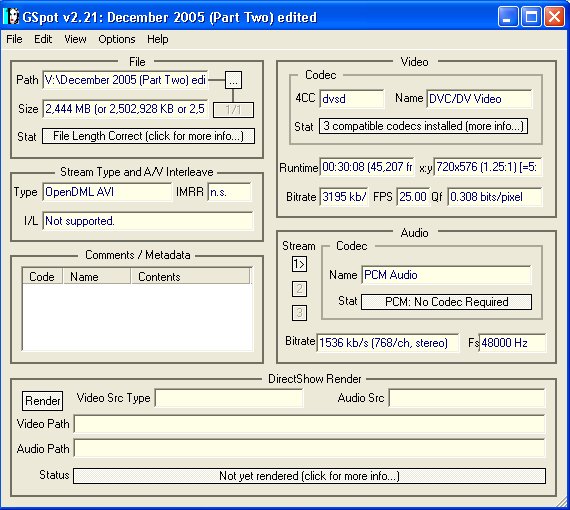Open the Help menu
The height and width of the screenshot is (510, 570).
click(x=157, y=39)
